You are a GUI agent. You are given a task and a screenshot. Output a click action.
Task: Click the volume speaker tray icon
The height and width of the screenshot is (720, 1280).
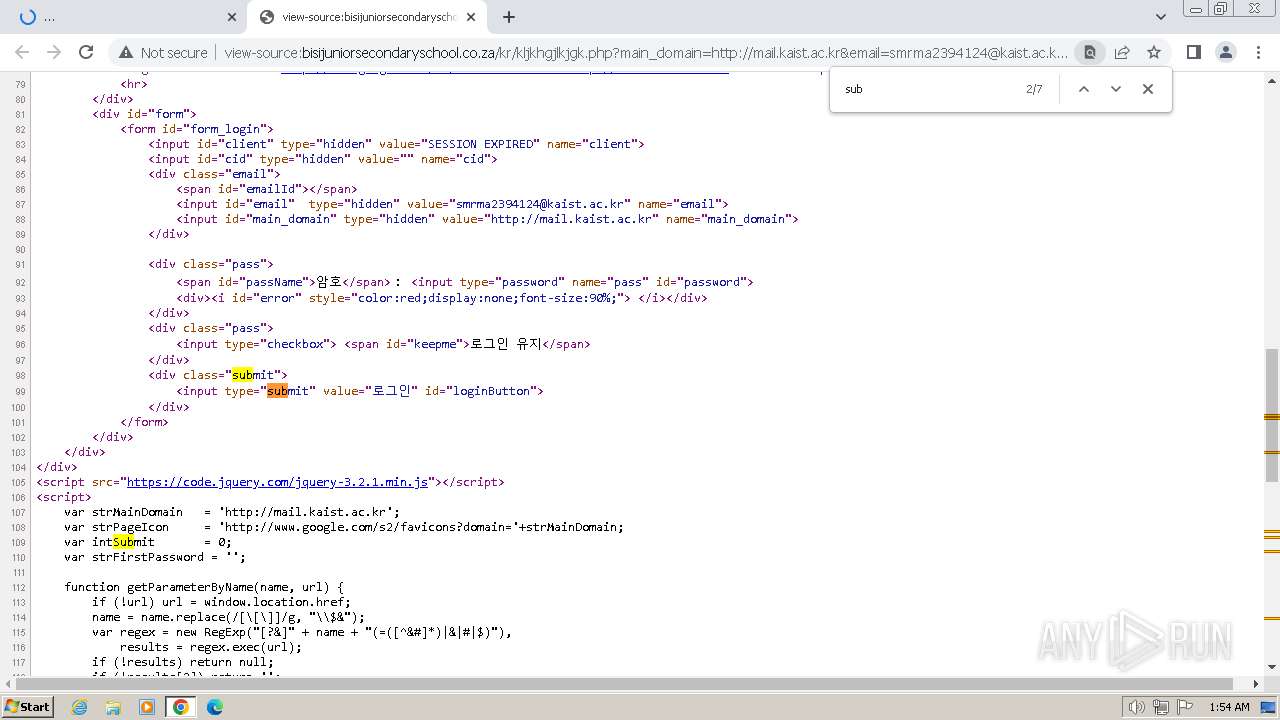click(1136, 707)
